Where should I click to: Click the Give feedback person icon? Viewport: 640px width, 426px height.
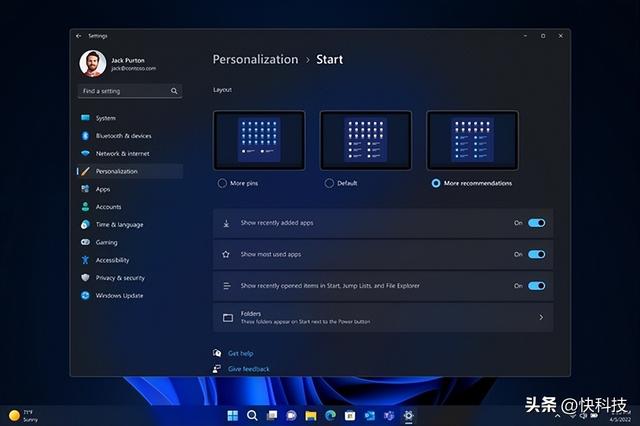pyautogui.click(x=217, y=369)
